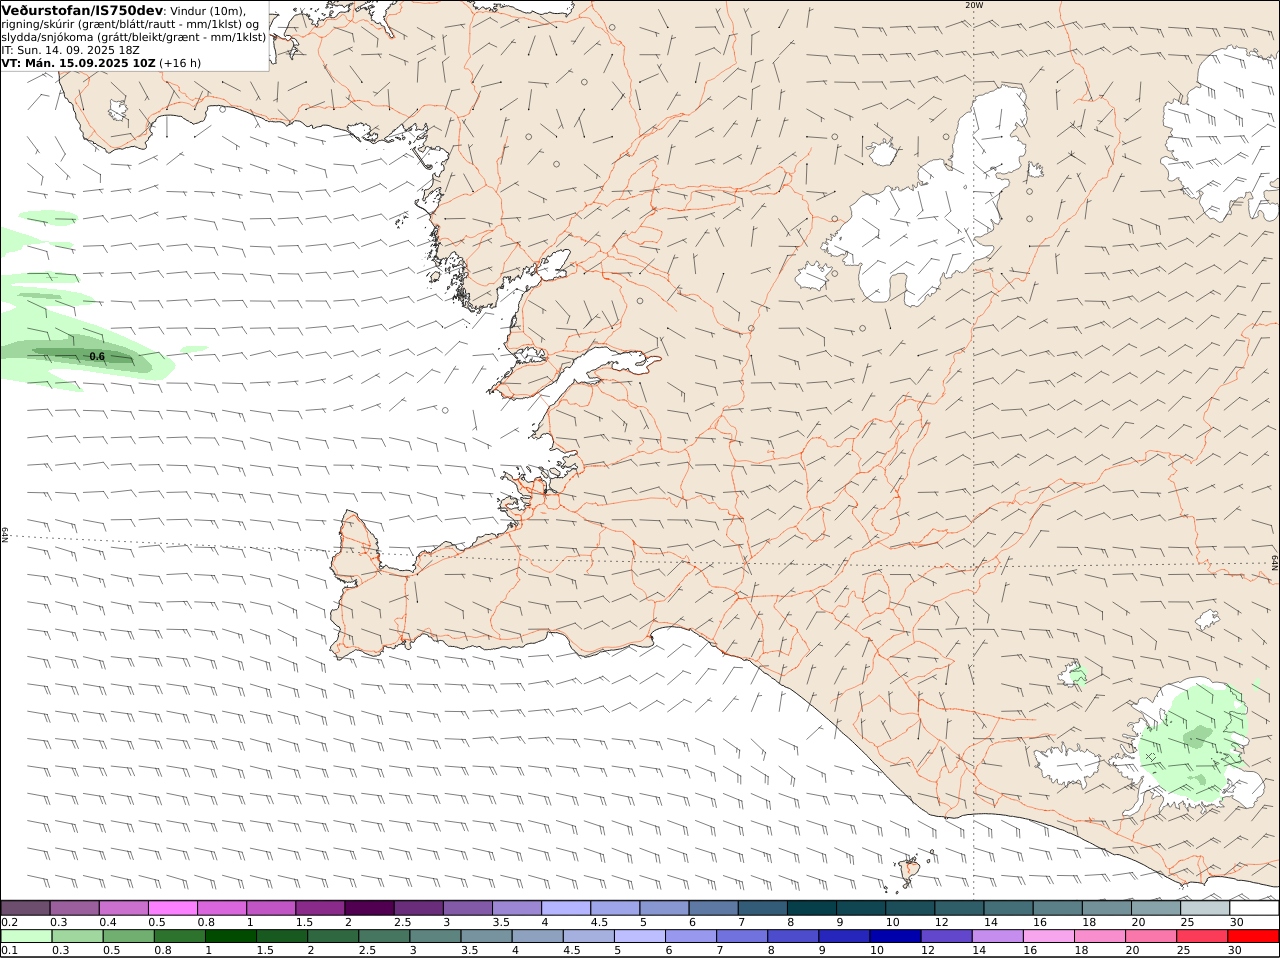
Task: Pick lower legend pale pink swatch 16 to 18
Action: pos(1047,936)
